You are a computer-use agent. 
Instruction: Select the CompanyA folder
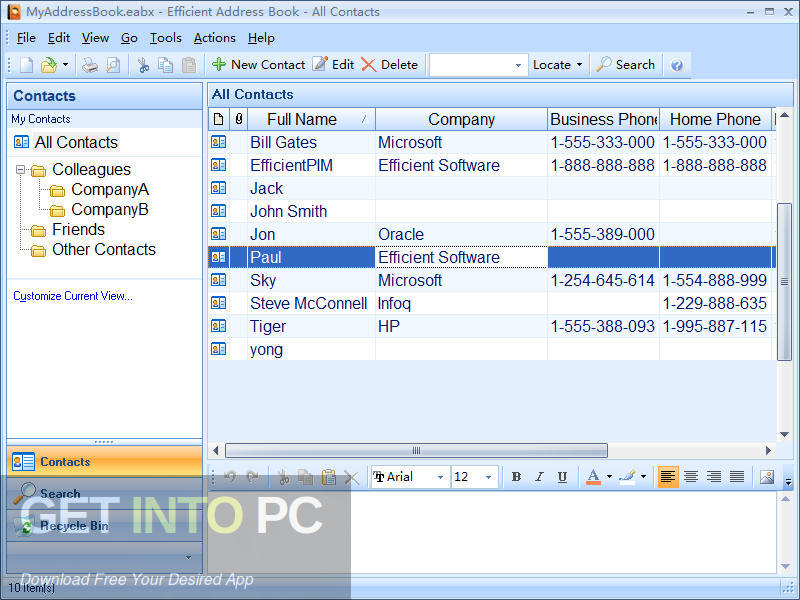tap(110, 189)
